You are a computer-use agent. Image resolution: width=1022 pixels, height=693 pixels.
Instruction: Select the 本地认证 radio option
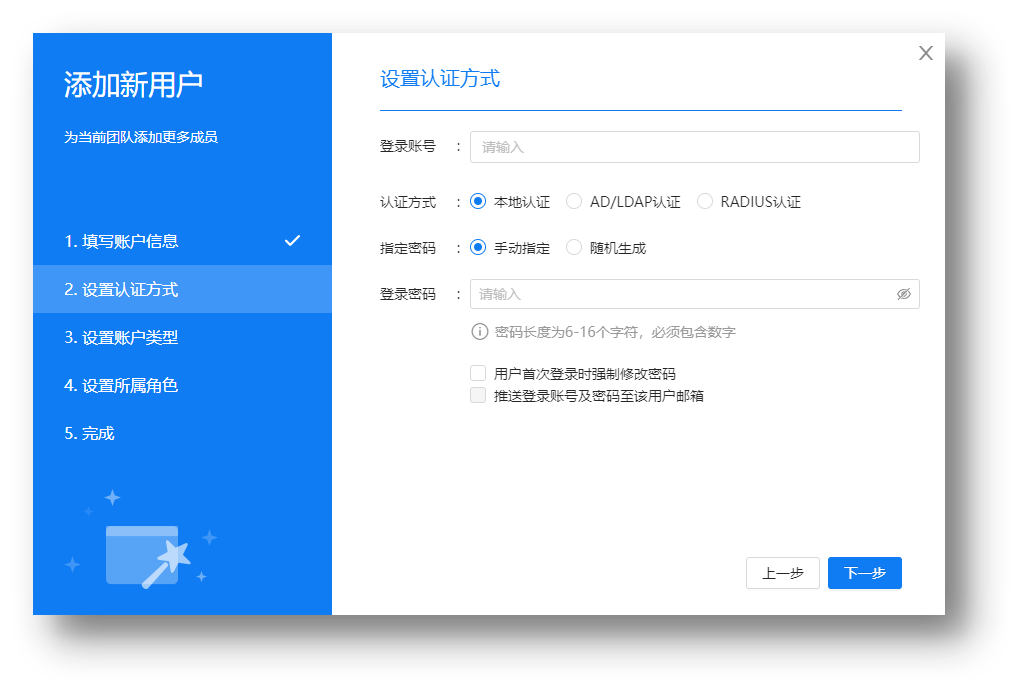[478, 202]
